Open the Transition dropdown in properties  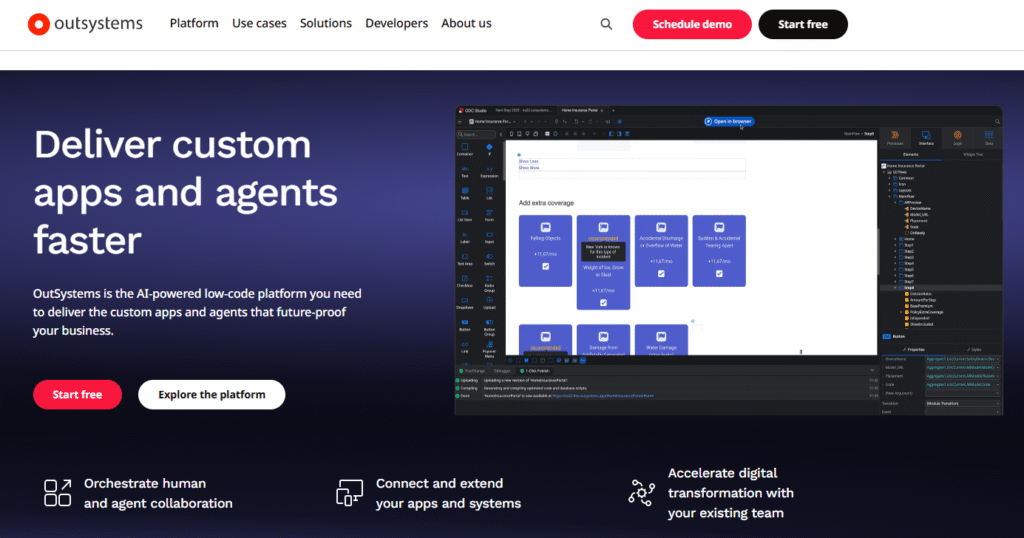(x=963, y=404)
